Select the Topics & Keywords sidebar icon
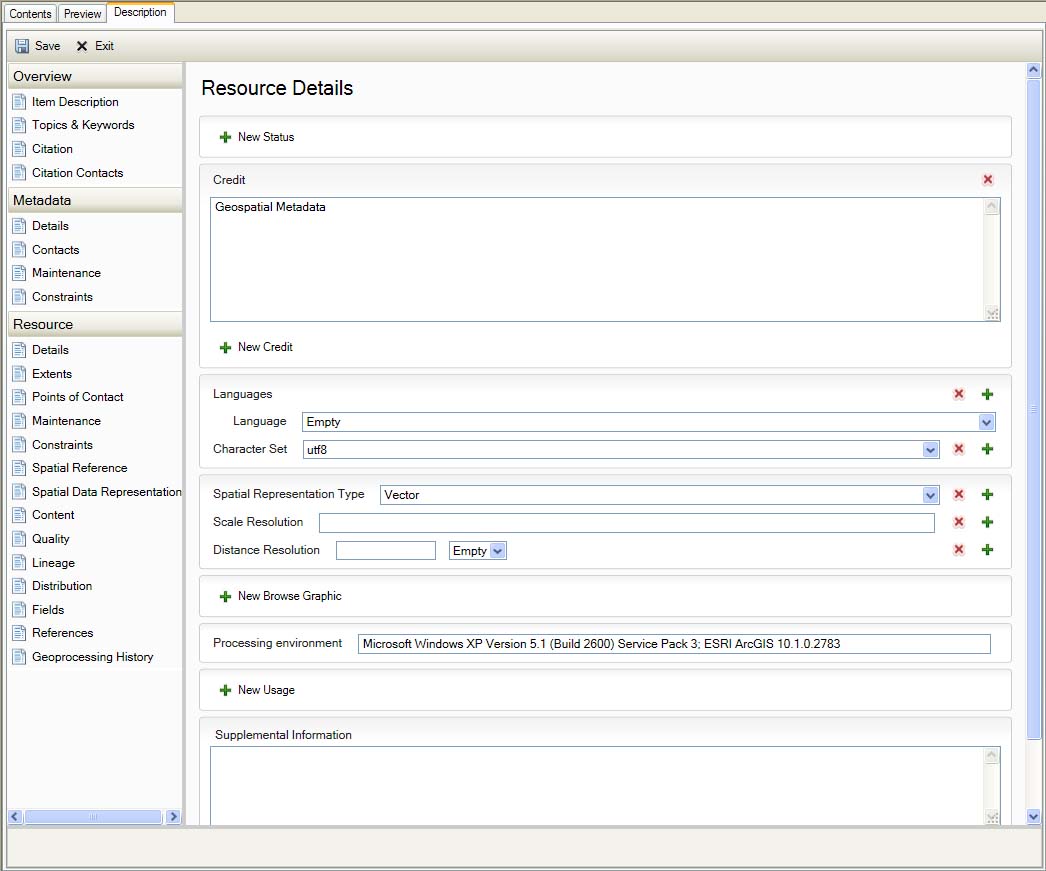Viewport: 1046px width, 871px height. (x=18, y=125)
